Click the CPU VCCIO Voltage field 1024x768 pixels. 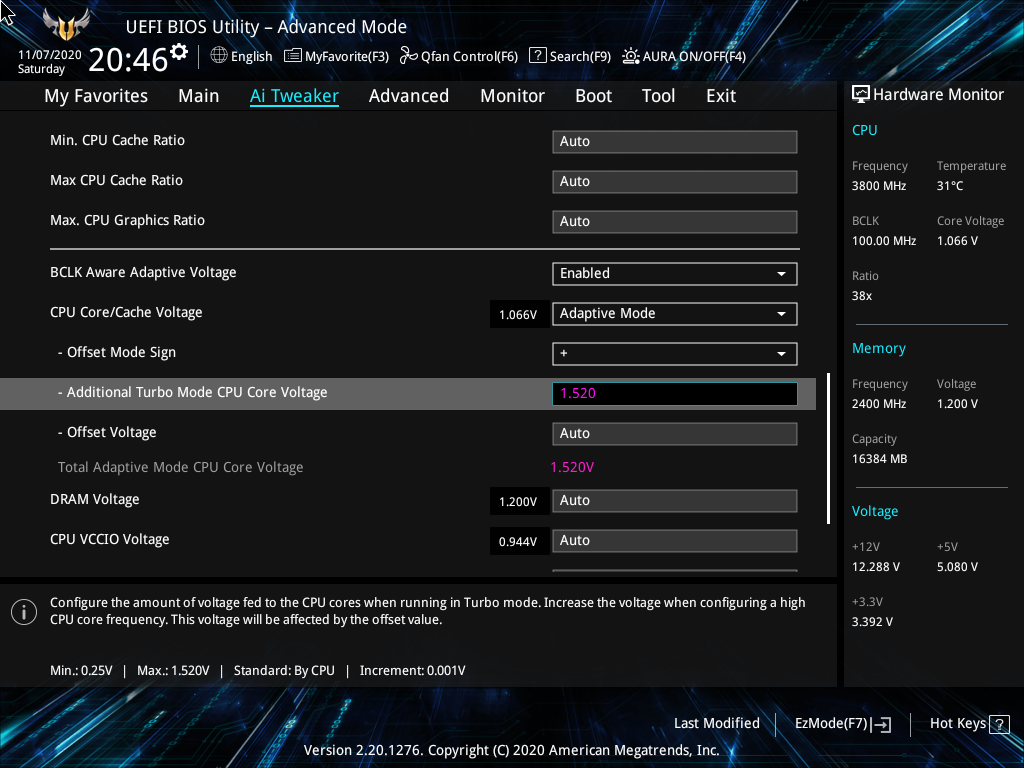675,541
